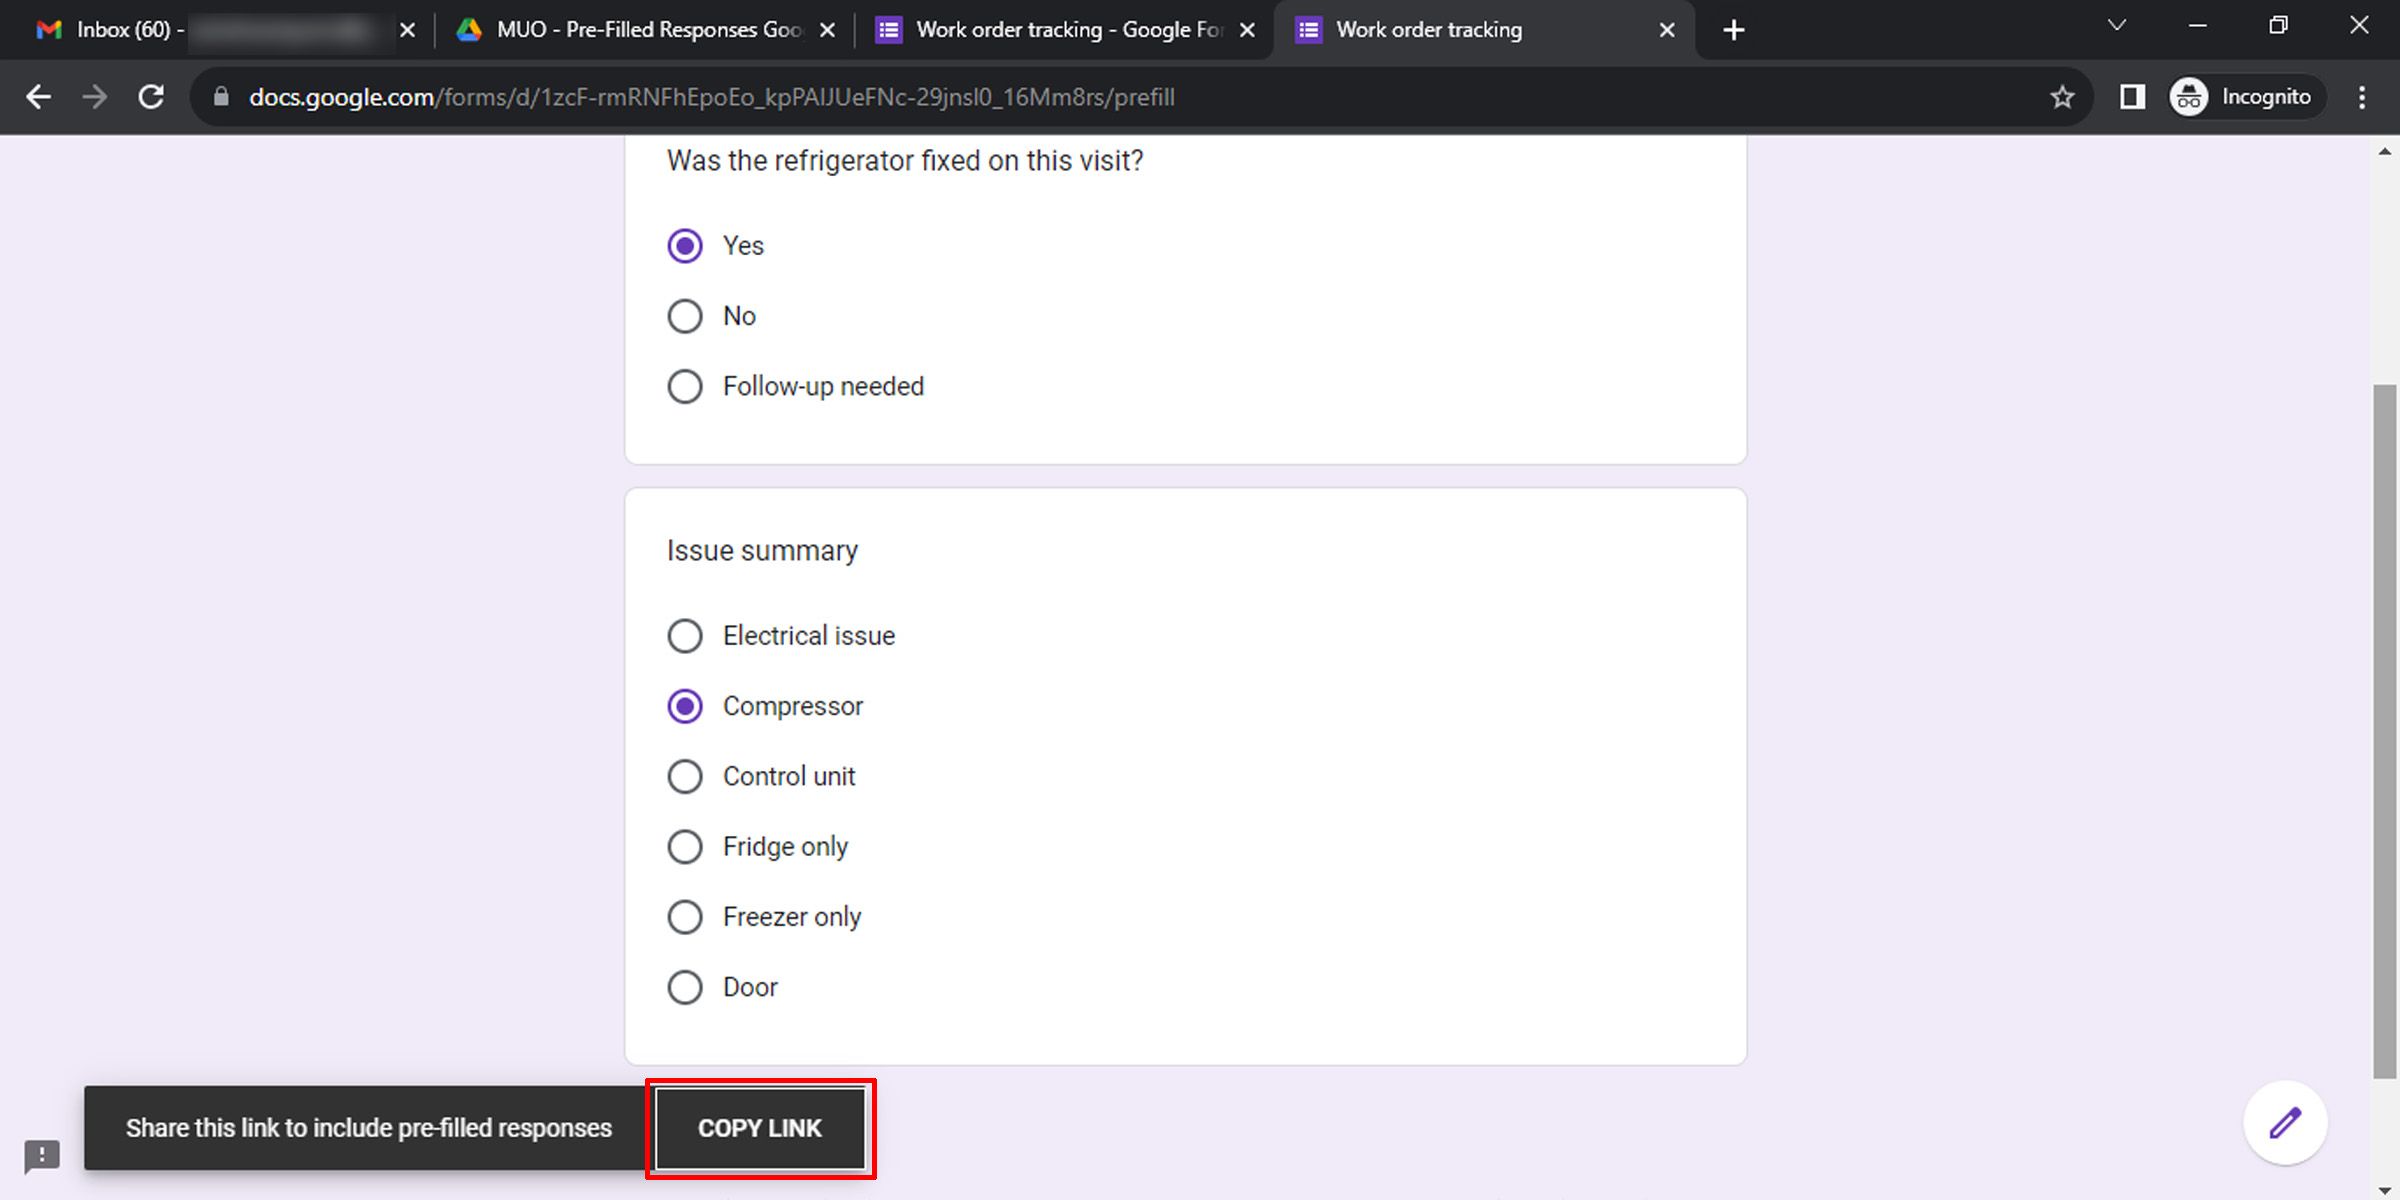
Task: Click the back navigation arrow
Action: click(x=38, y=96)
